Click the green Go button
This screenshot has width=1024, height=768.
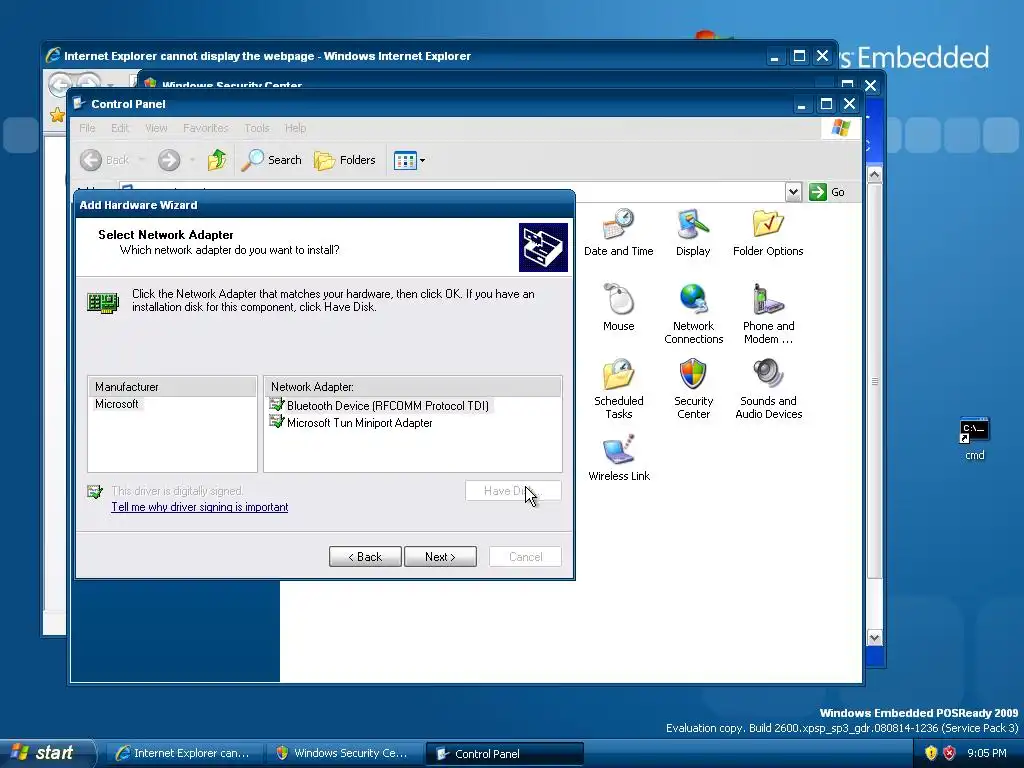[x=827, y=192]
